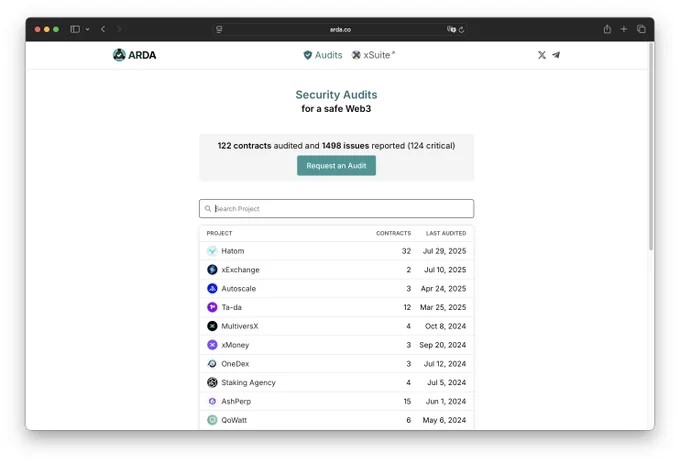Click the AshPerp project logo
680x464 pixels.
pyautogui.click(x=212, y=402)
